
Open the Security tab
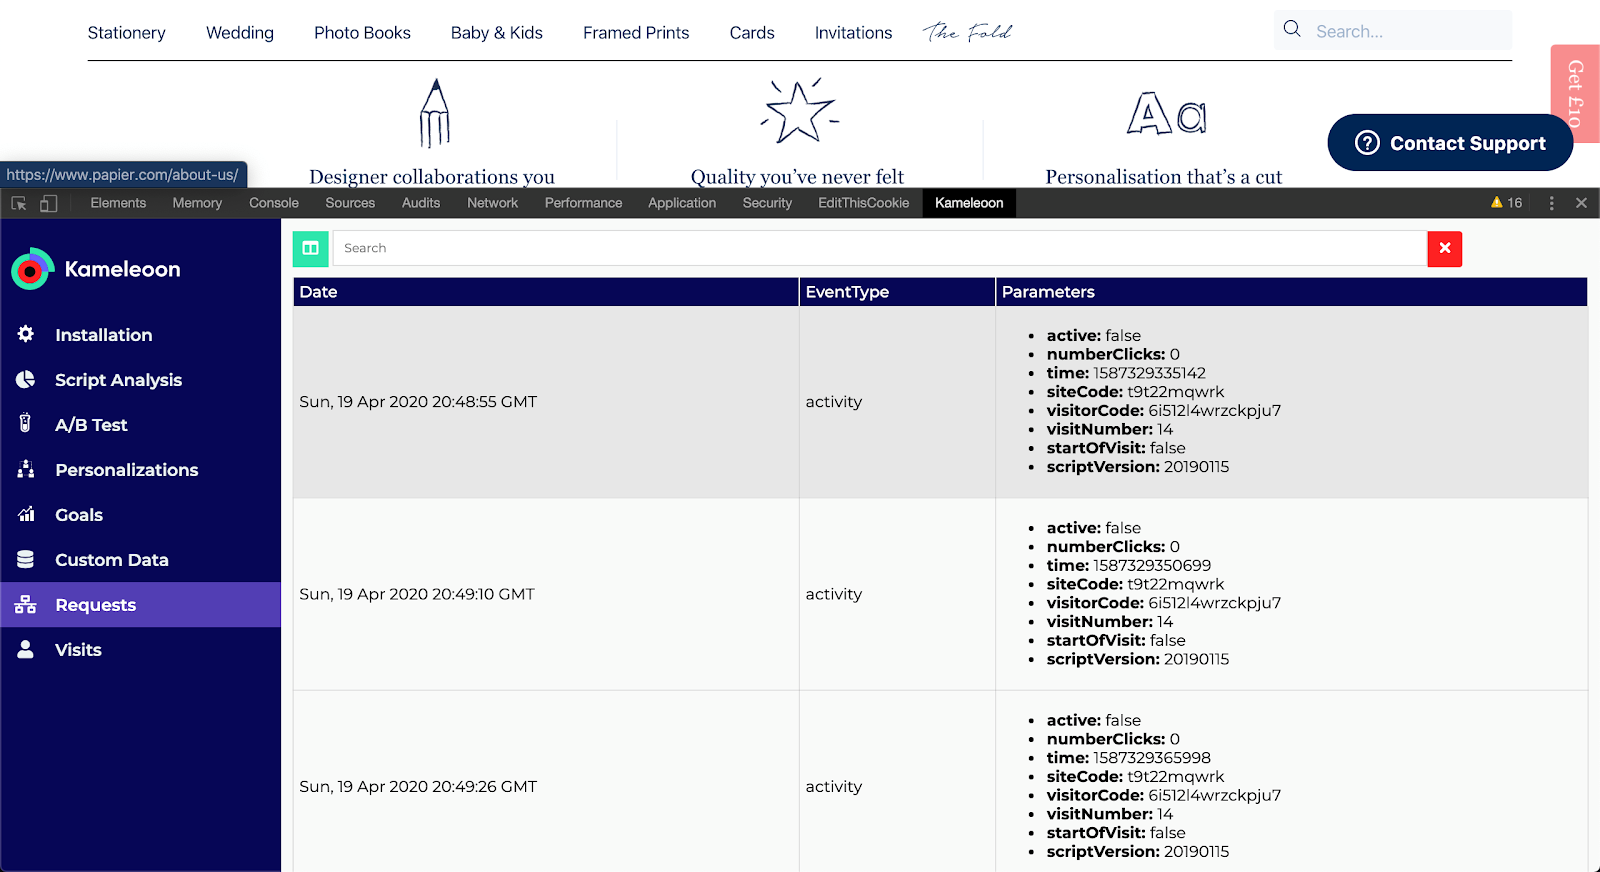tap(767, 203)
